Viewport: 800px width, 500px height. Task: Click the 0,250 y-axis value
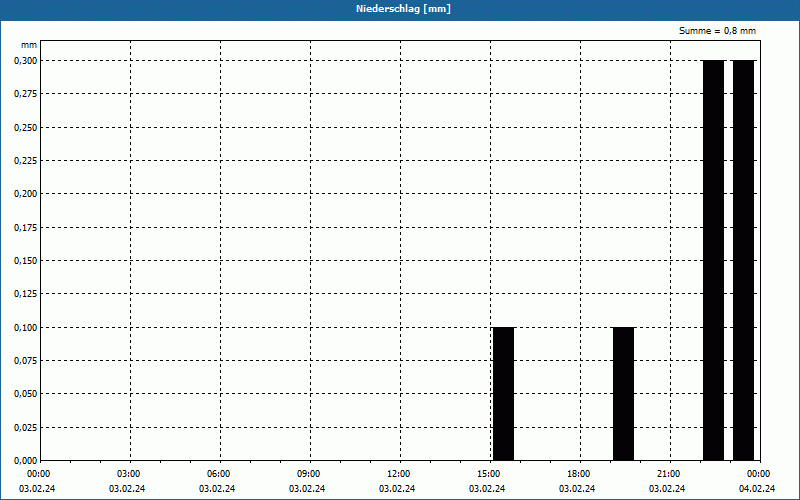pyautogui.click(x=26, y=128)
